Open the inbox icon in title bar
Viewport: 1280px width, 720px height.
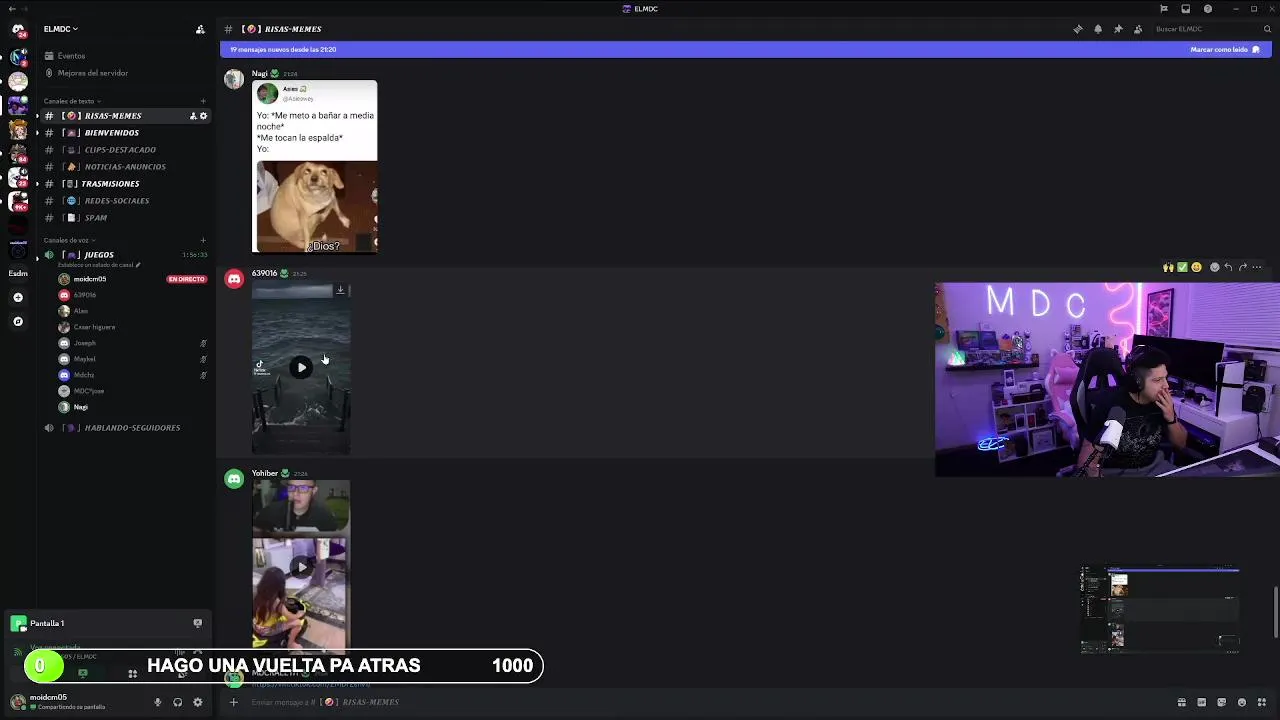tap(1185, 9)
